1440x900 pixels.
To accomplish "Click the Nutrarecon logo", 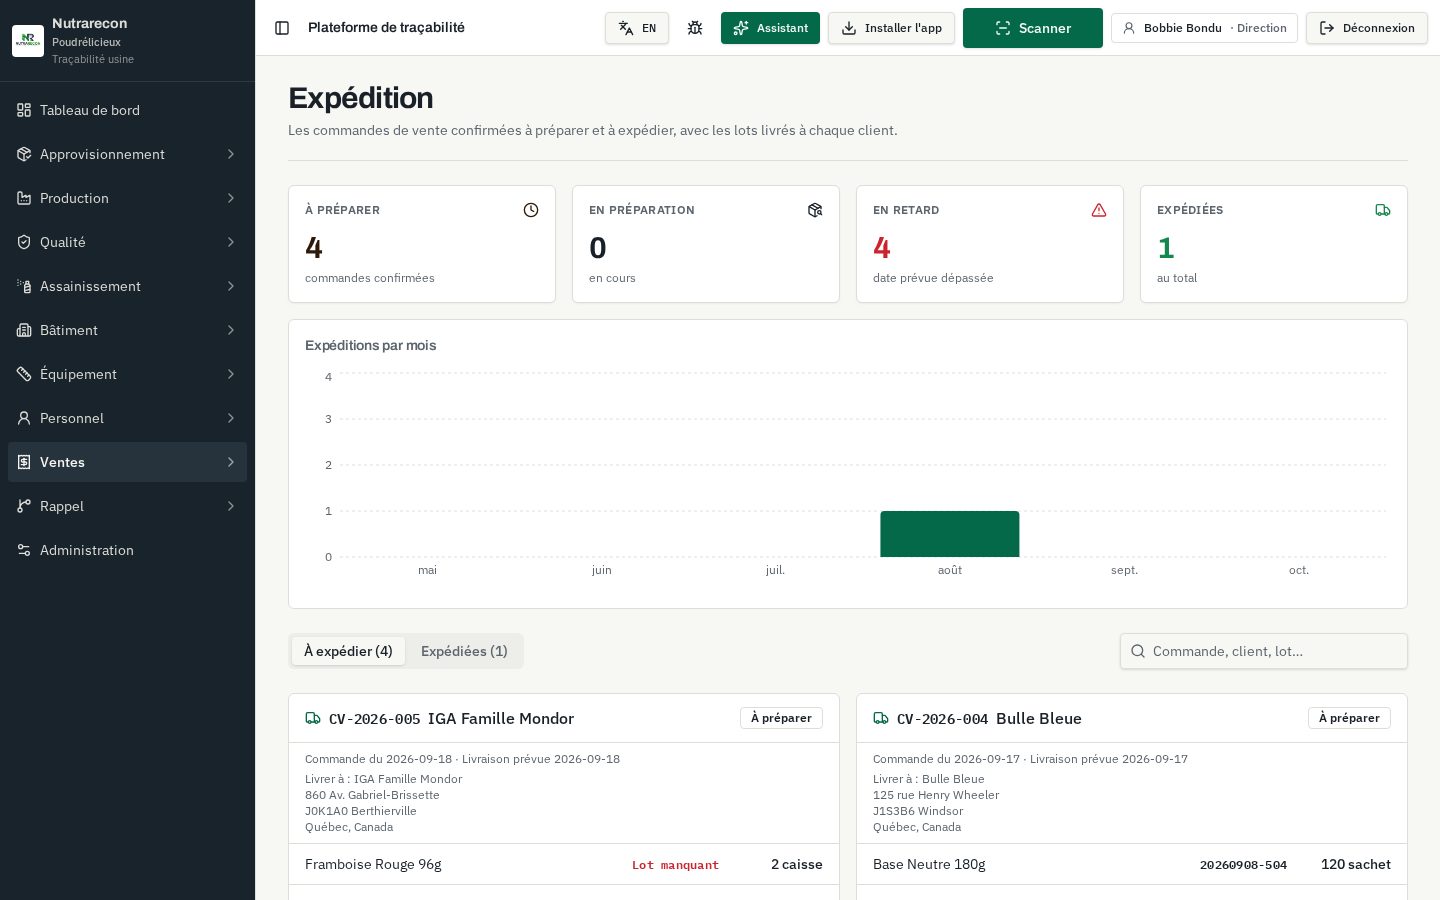I will [28, 41].
